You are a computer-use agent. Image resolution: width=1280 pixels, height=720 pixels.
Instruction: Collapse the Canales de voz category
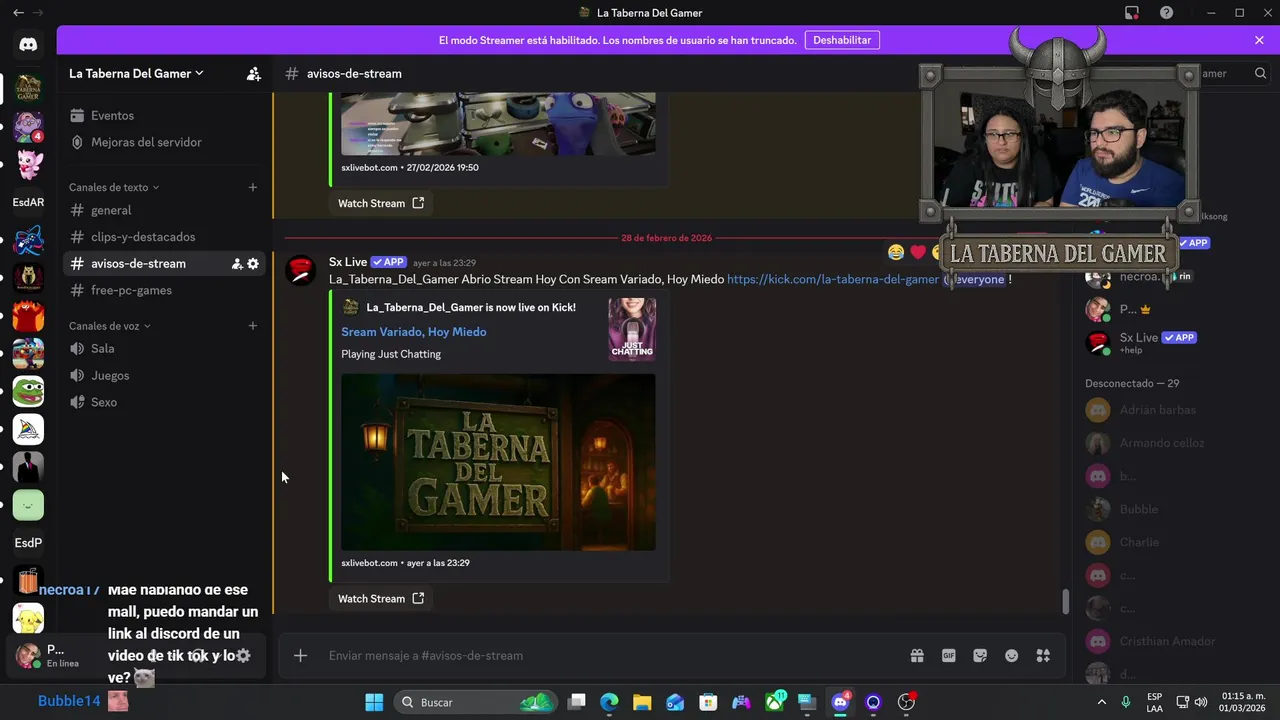click(110, 326)
